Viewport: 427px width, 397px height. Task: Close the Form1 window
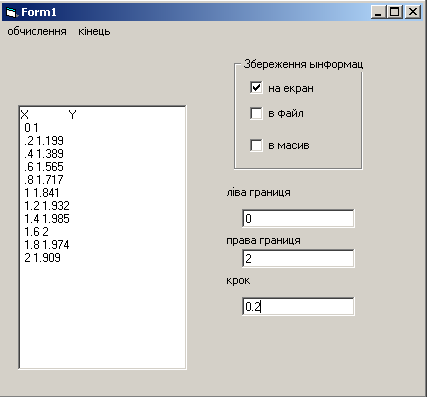[413, 12]
